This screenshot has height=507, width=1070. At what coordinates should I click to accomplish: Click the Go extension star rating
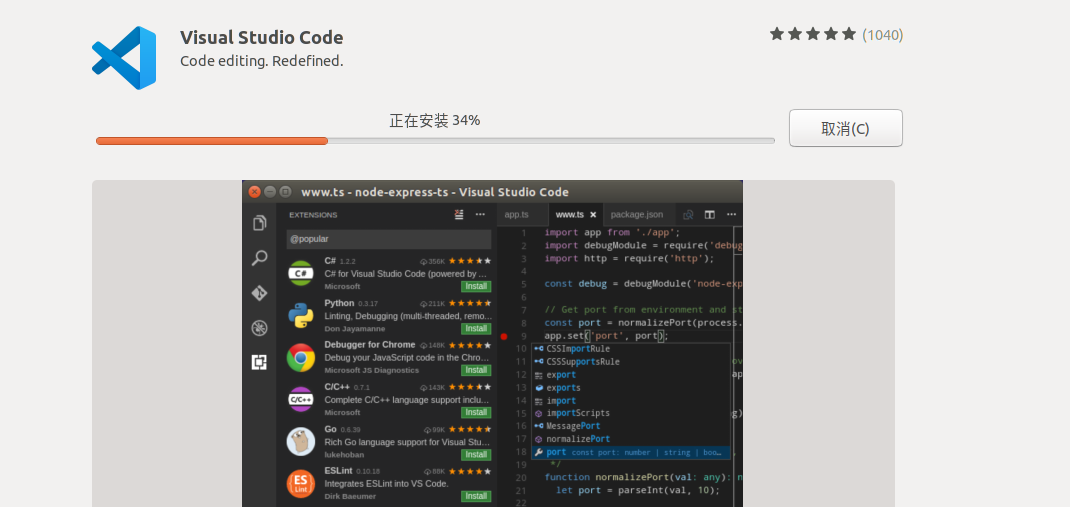(x=470, y=429)
